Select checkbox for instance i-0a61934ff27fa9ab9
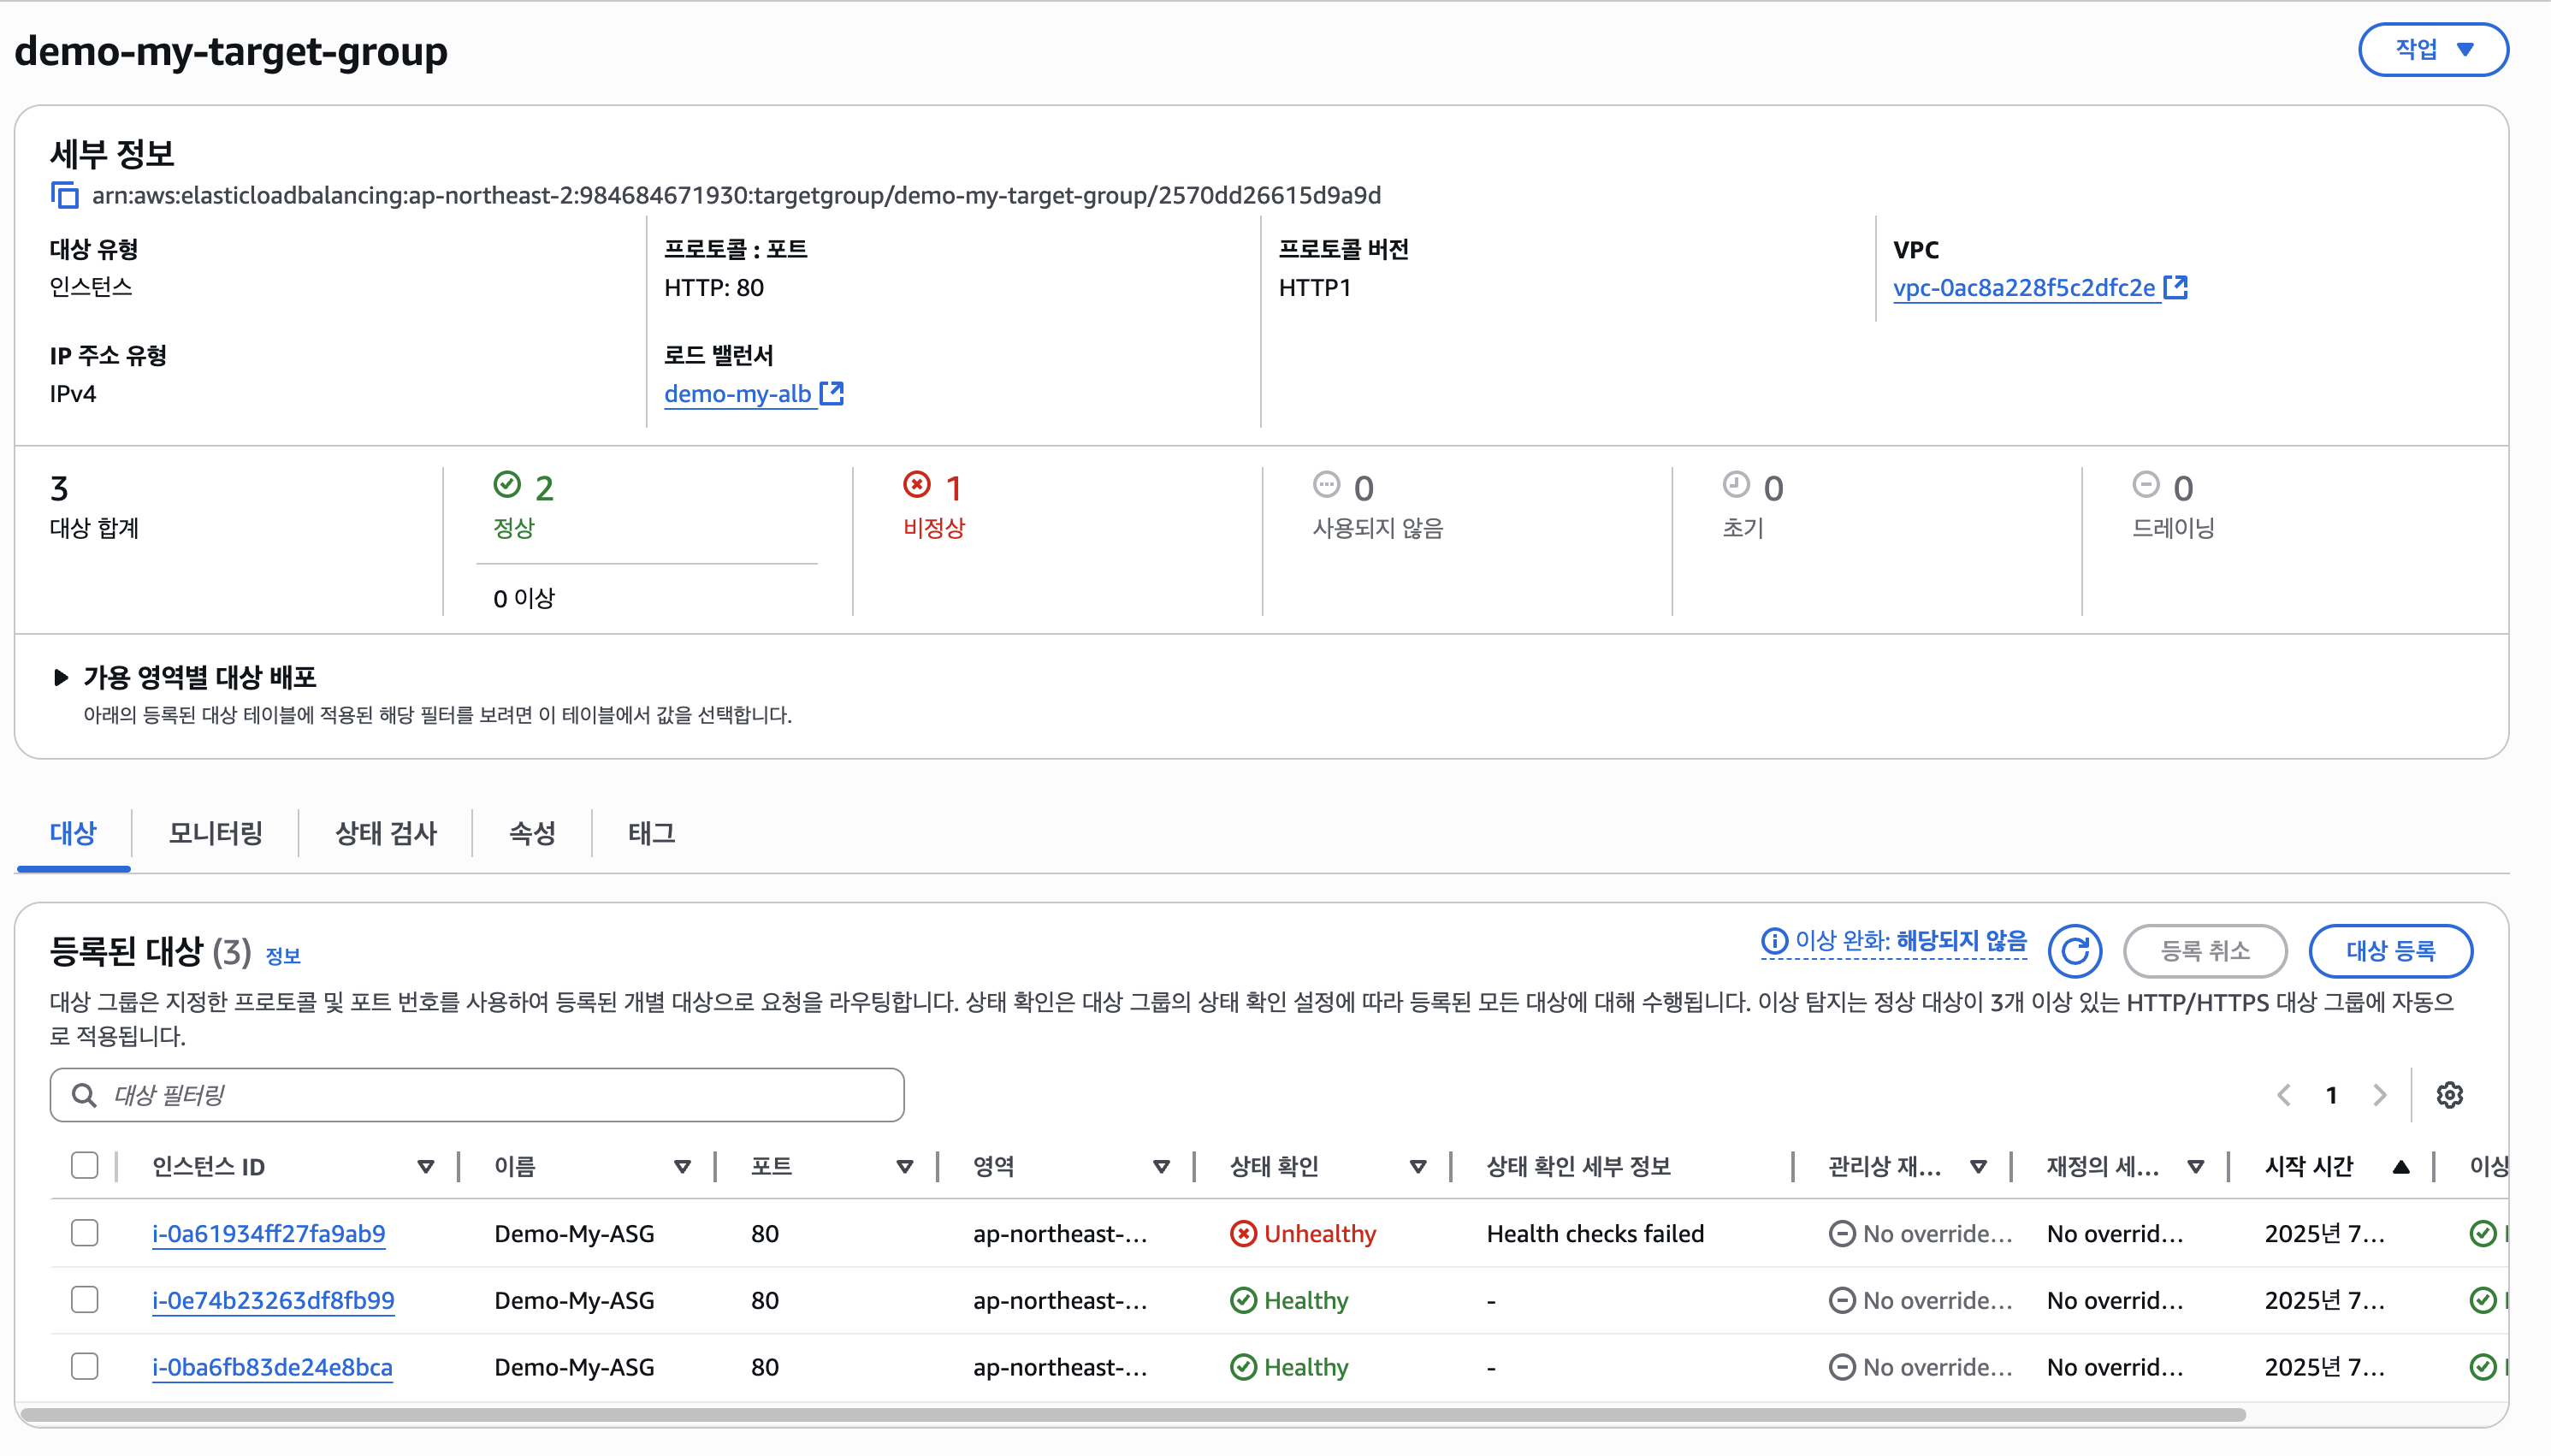 85,1233
